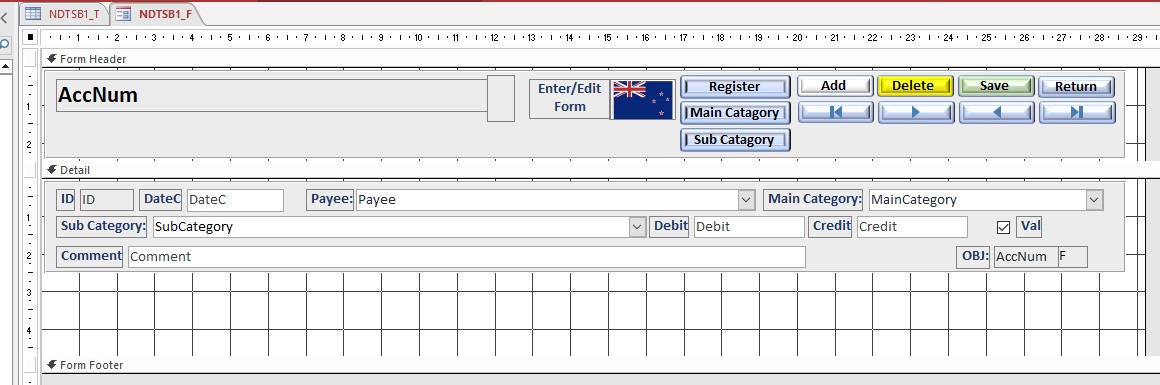1160x385 pixels.
Task: Open the Main Category dropdown arrow
Action: [1094, 199]
